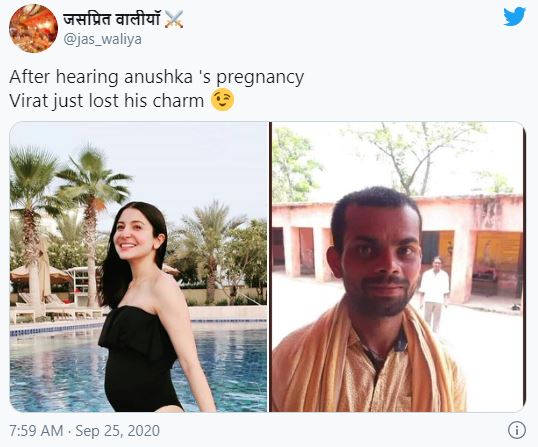The width and height of the screenshot is (538, 447).
Task: Open the @jas_waliya handle link
Action: click(x=103, y=39)
